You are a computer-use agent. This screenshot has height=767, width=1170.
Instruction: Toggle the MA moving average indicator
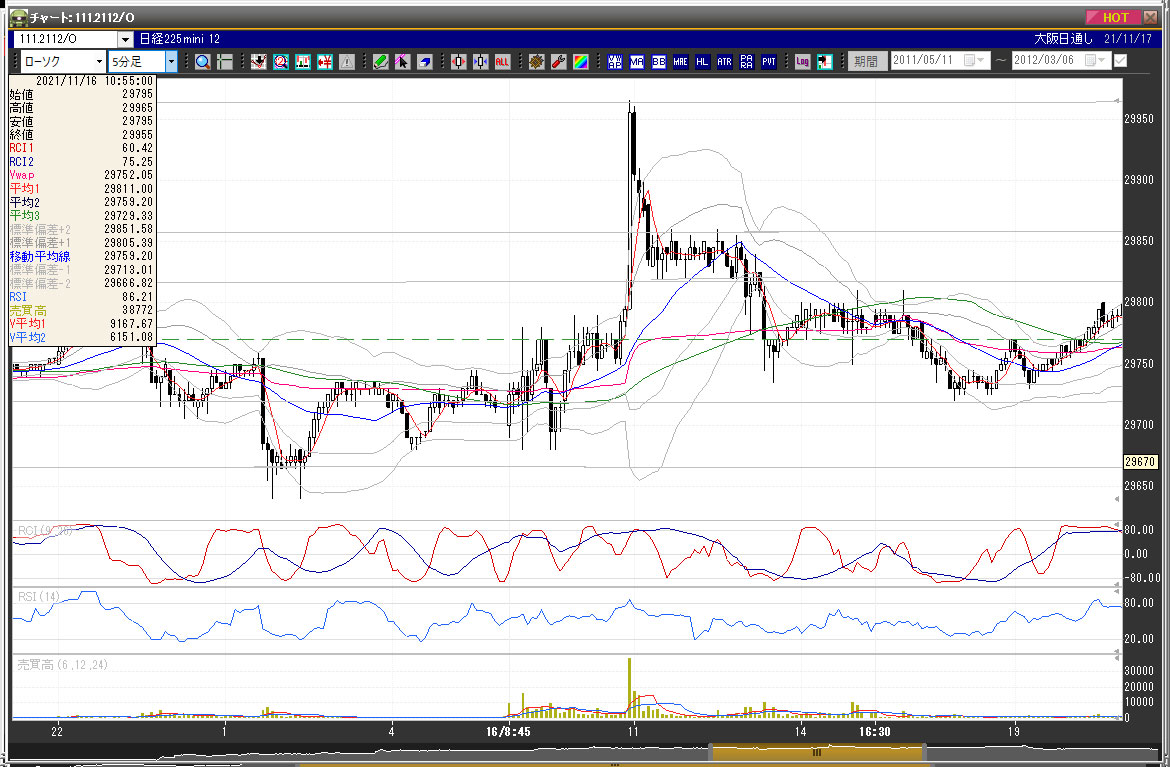tap(636, 62)
